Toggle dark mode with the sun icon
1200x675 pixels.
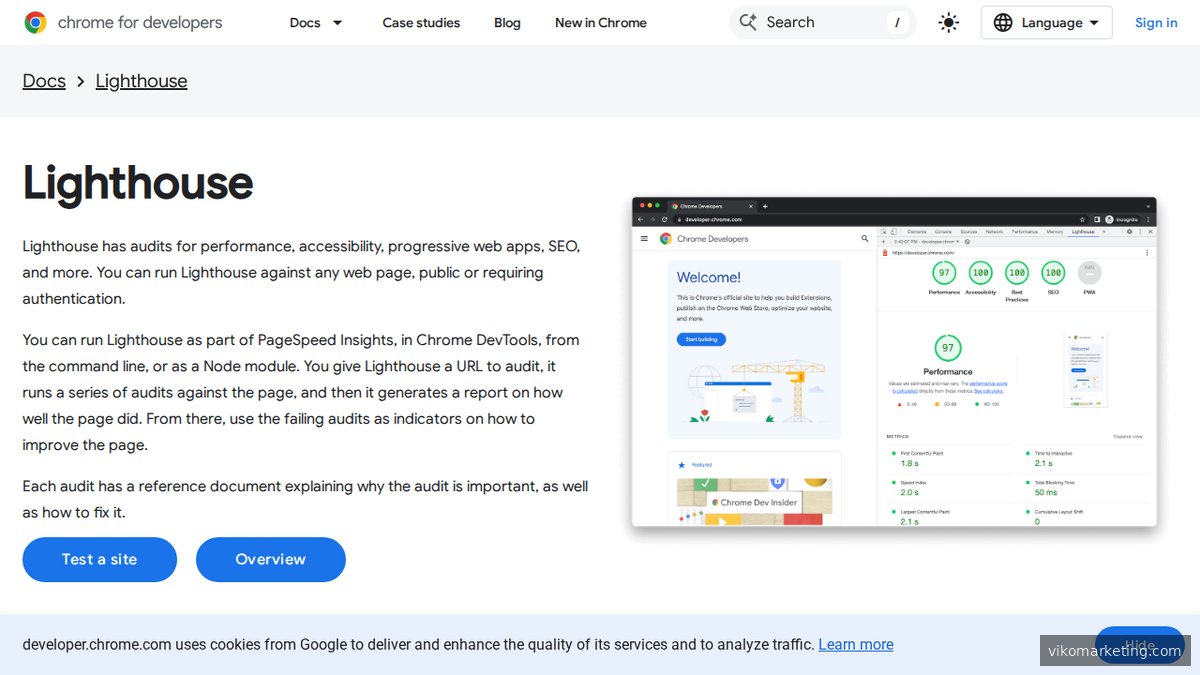pyautogui.click(x=948, y=21)
